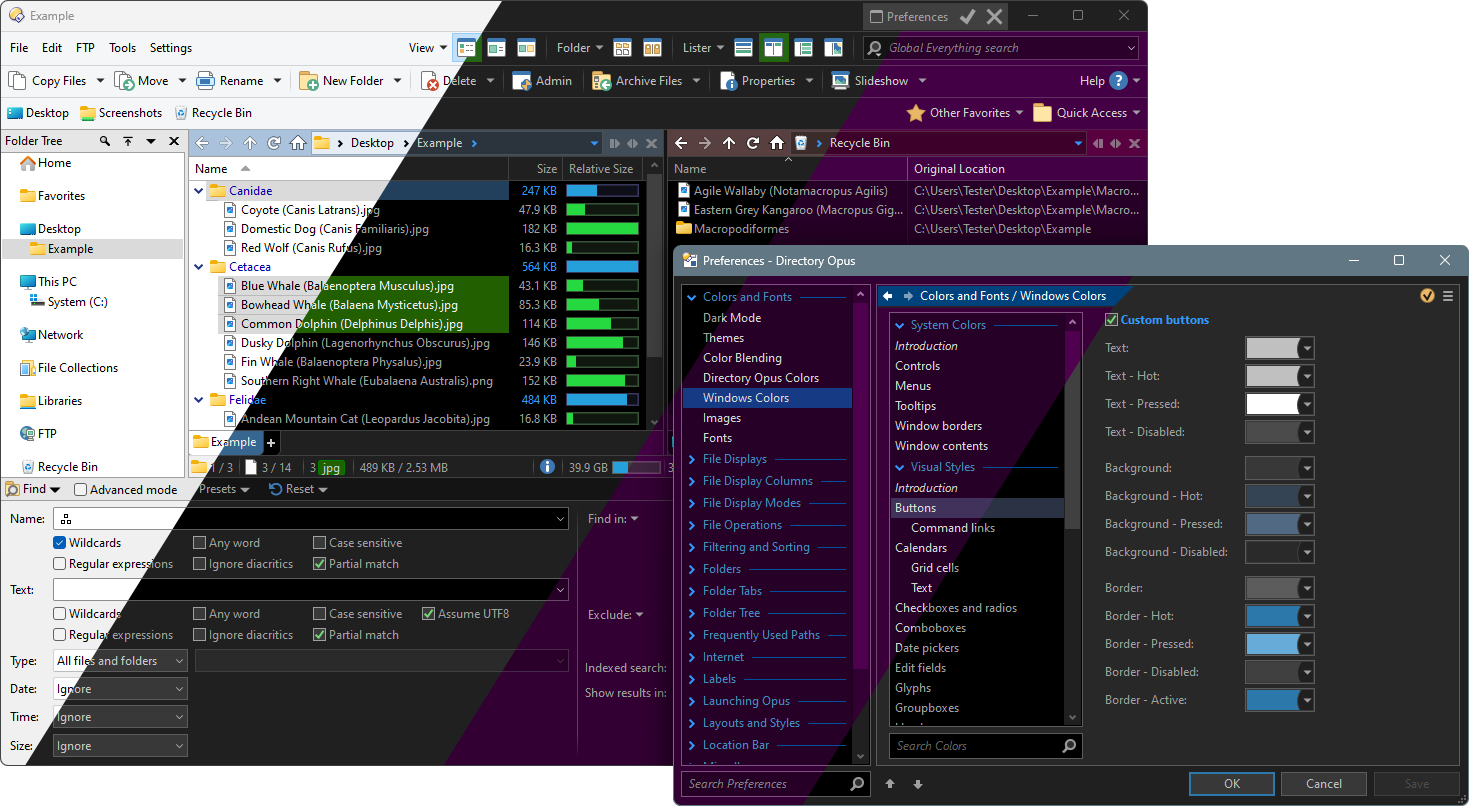Go up to parent folder in left pane
This screenshot has height=806, width=1469.
pos(250,143)
